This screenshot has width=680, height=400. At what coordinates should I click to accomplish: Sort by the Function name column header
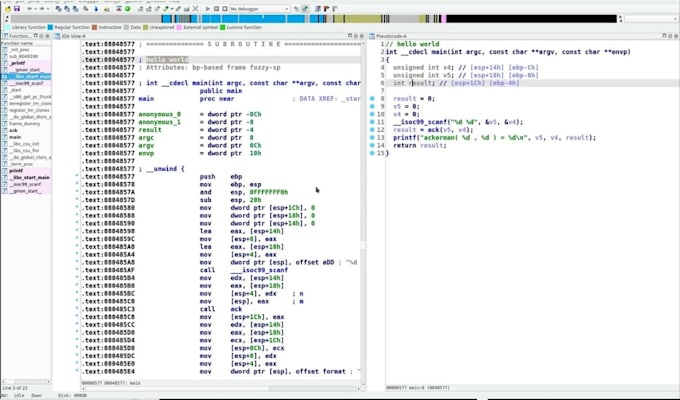(26, 43)
